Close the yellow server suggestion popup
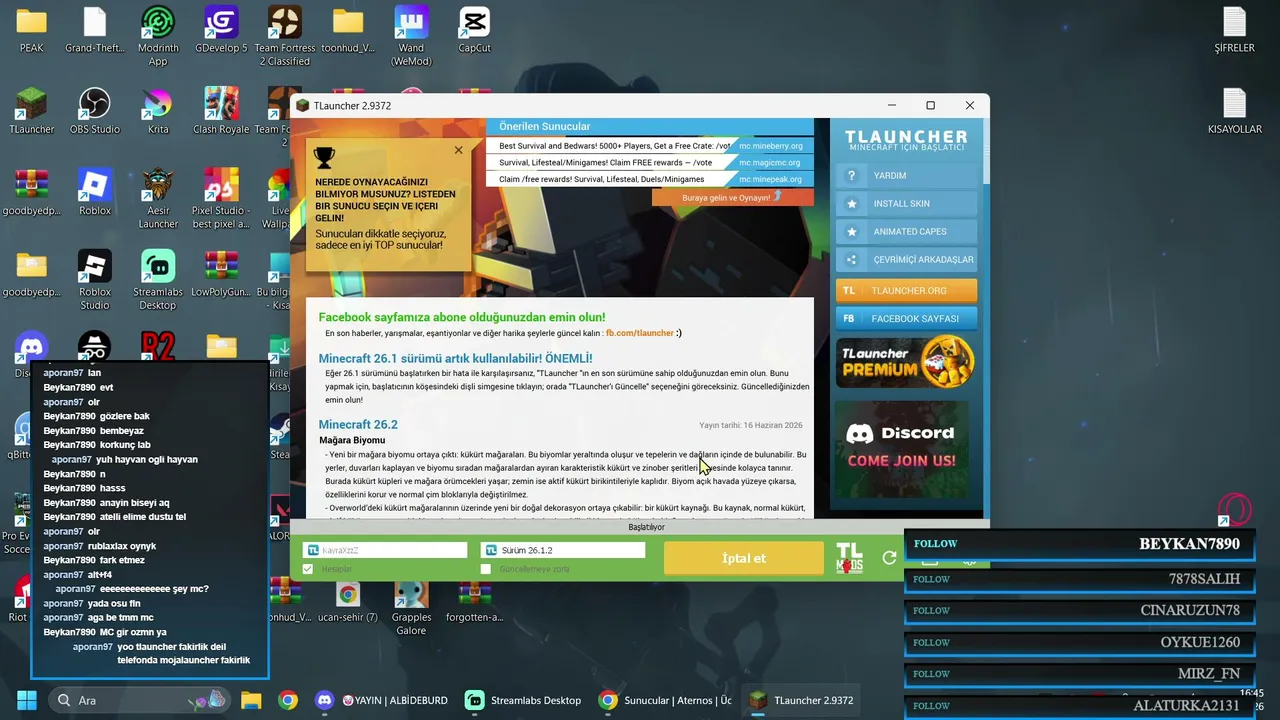Image resolution: width=1280 pixels, height=720 pixels. coord(458,150)
